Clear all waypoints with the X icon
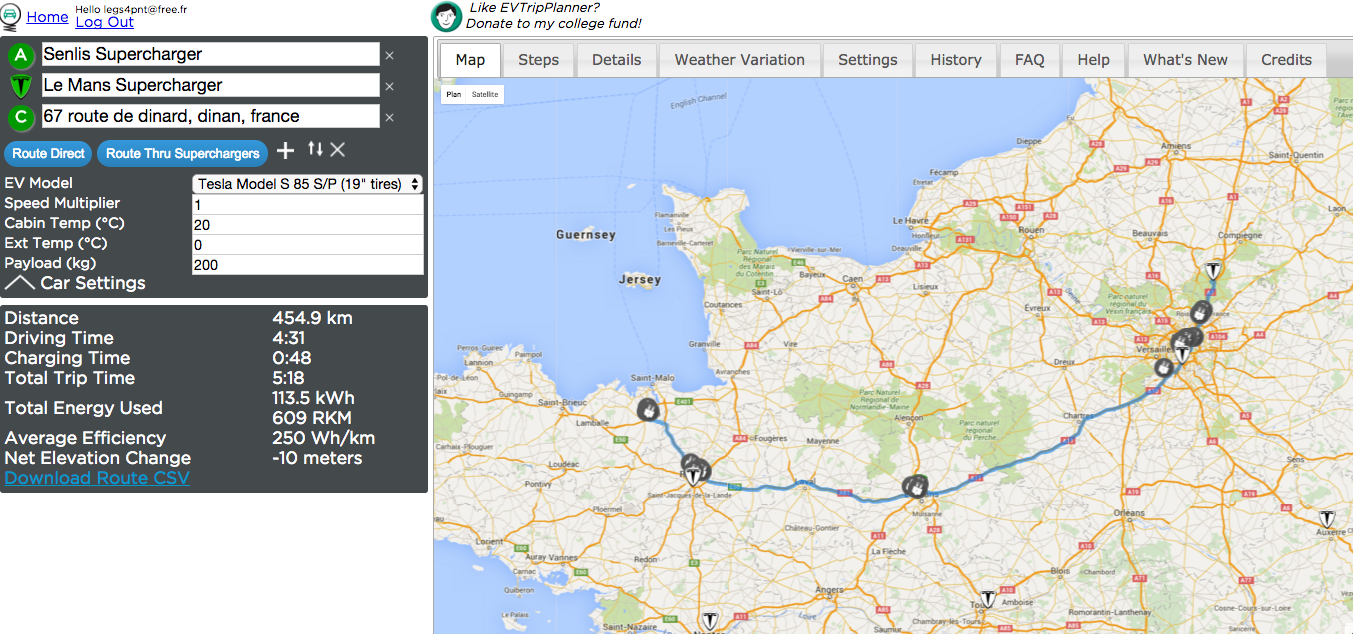1353x634 pixels. [x=338, y=150]
